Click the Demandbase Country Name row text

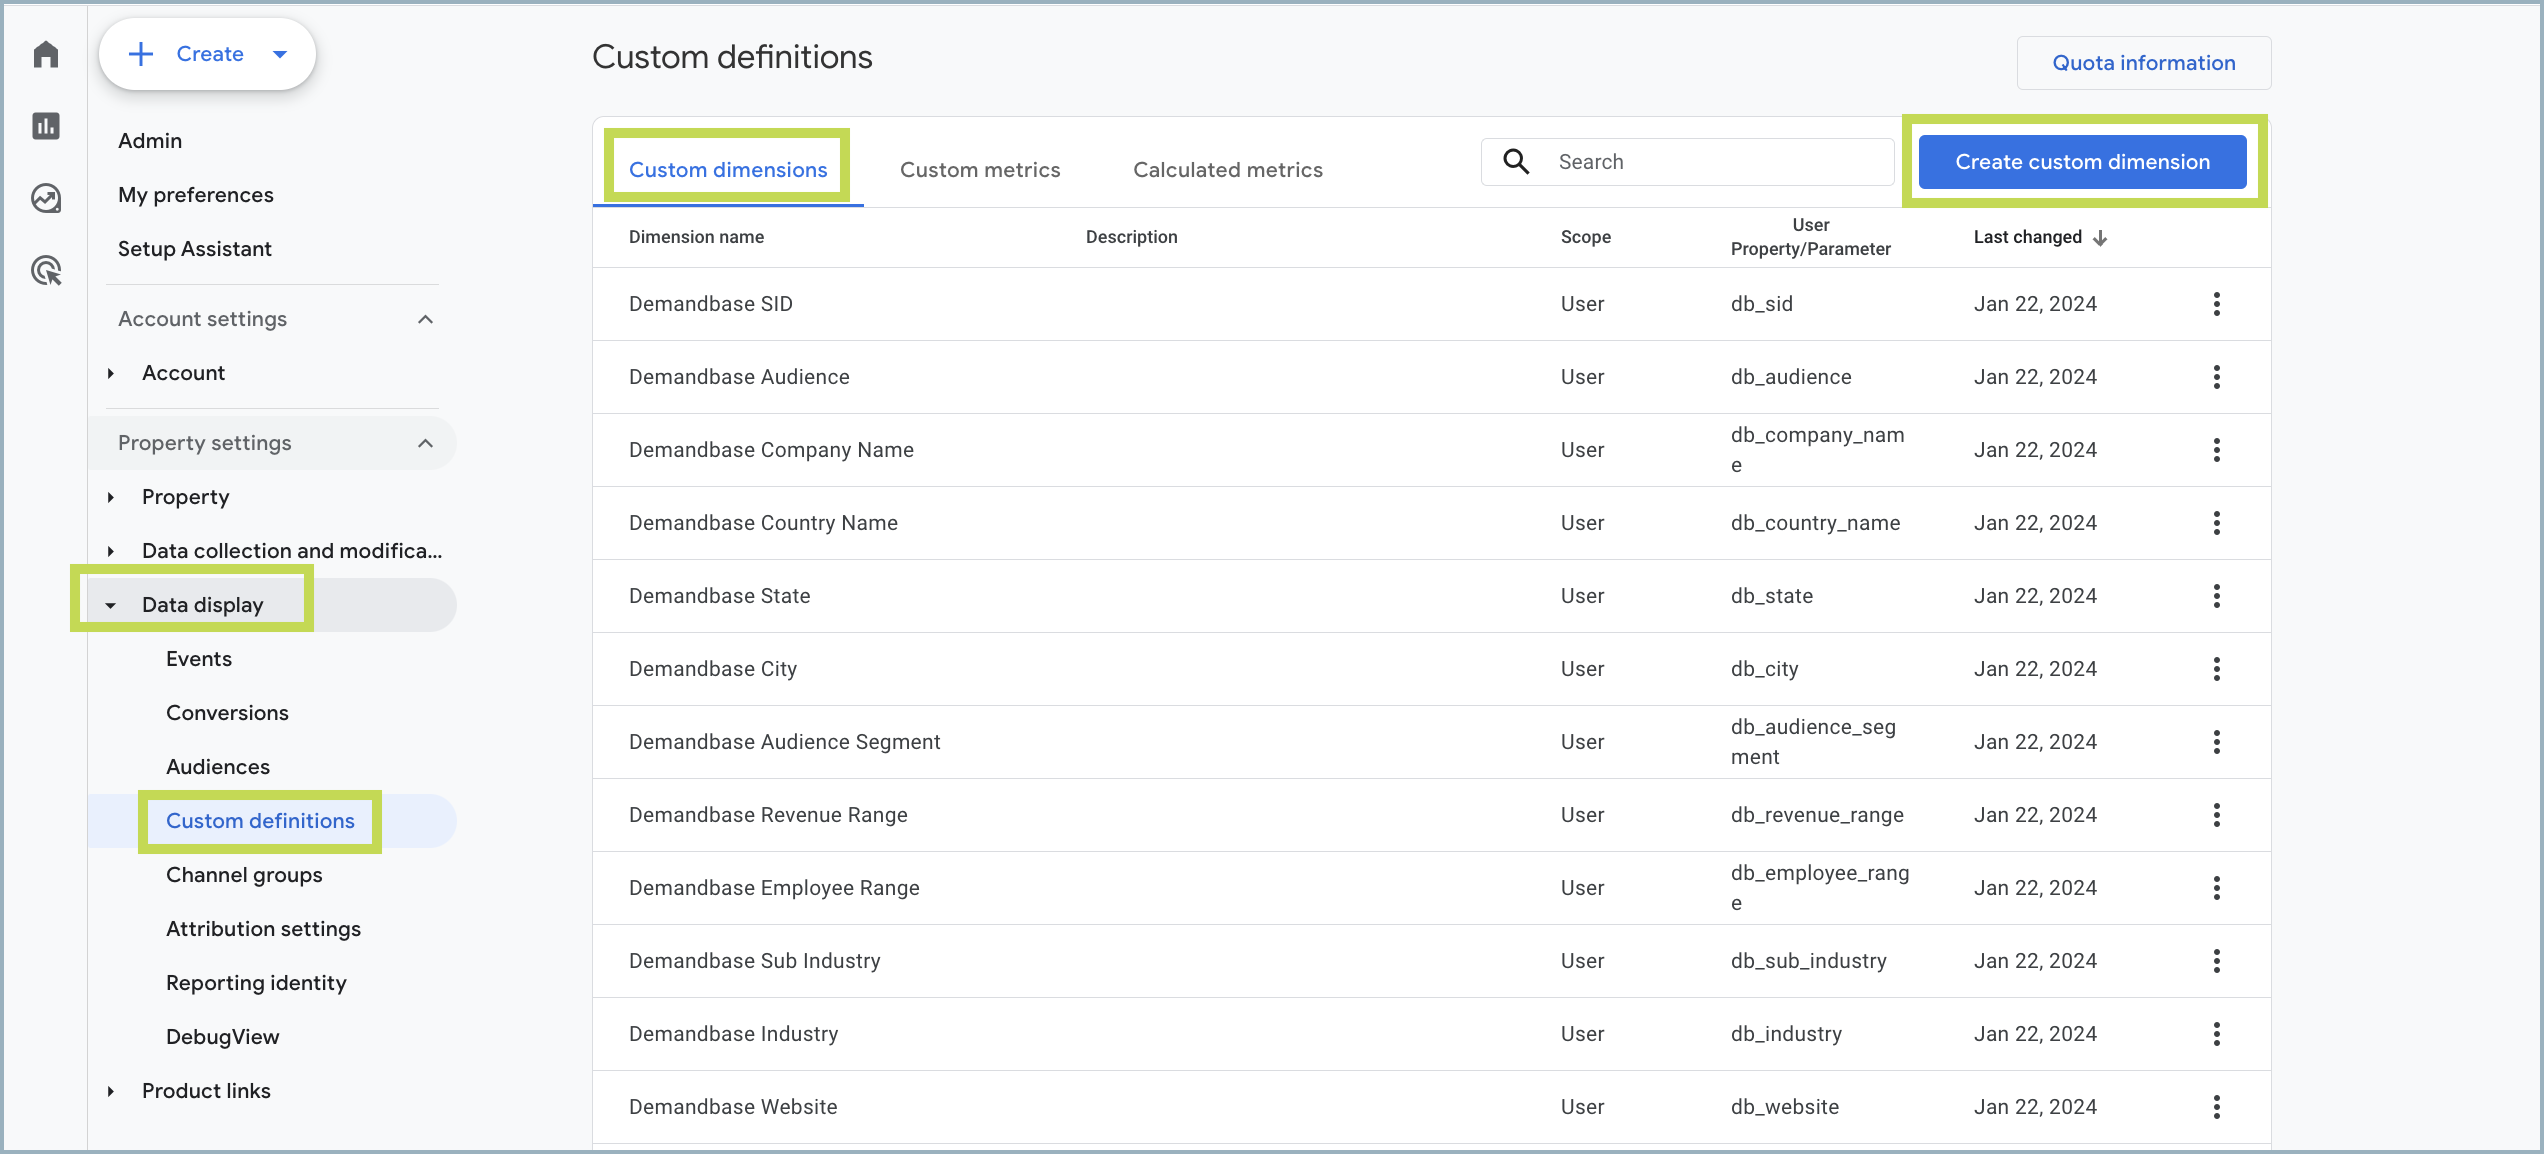(763, 523)
